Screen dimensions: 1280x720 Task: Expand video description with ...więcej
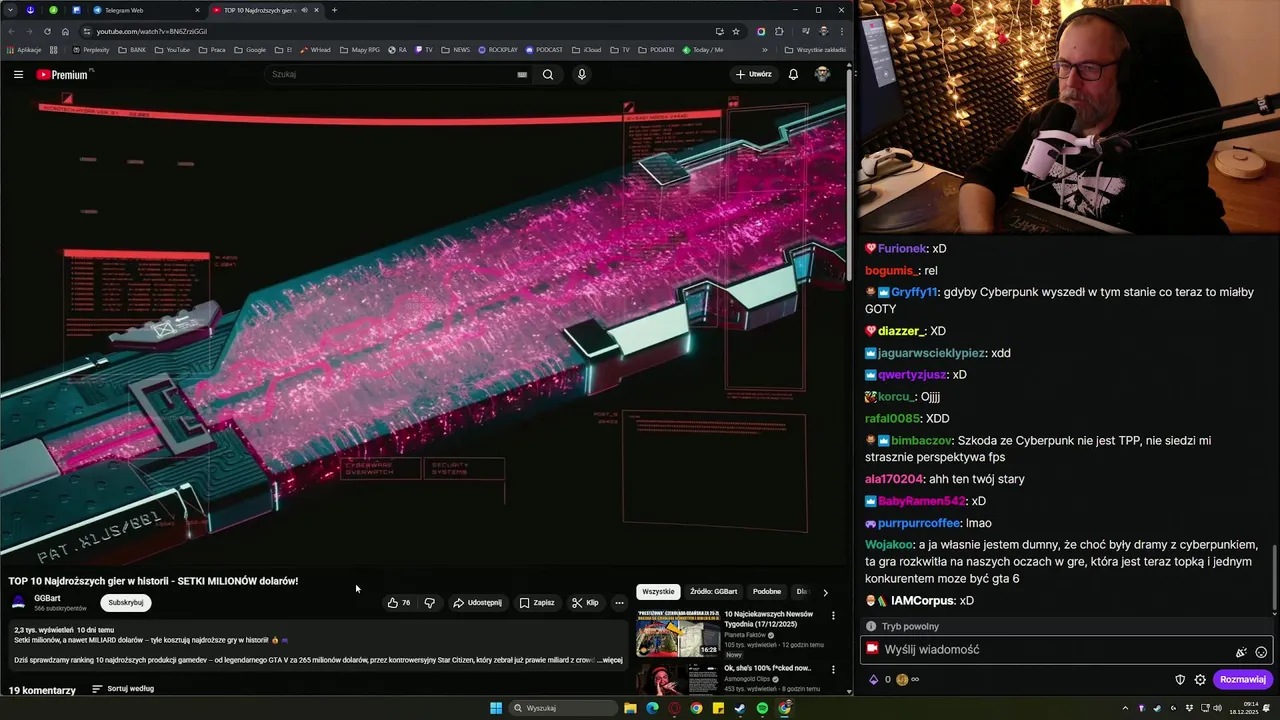pyautogui.click(x=612, y=660)
